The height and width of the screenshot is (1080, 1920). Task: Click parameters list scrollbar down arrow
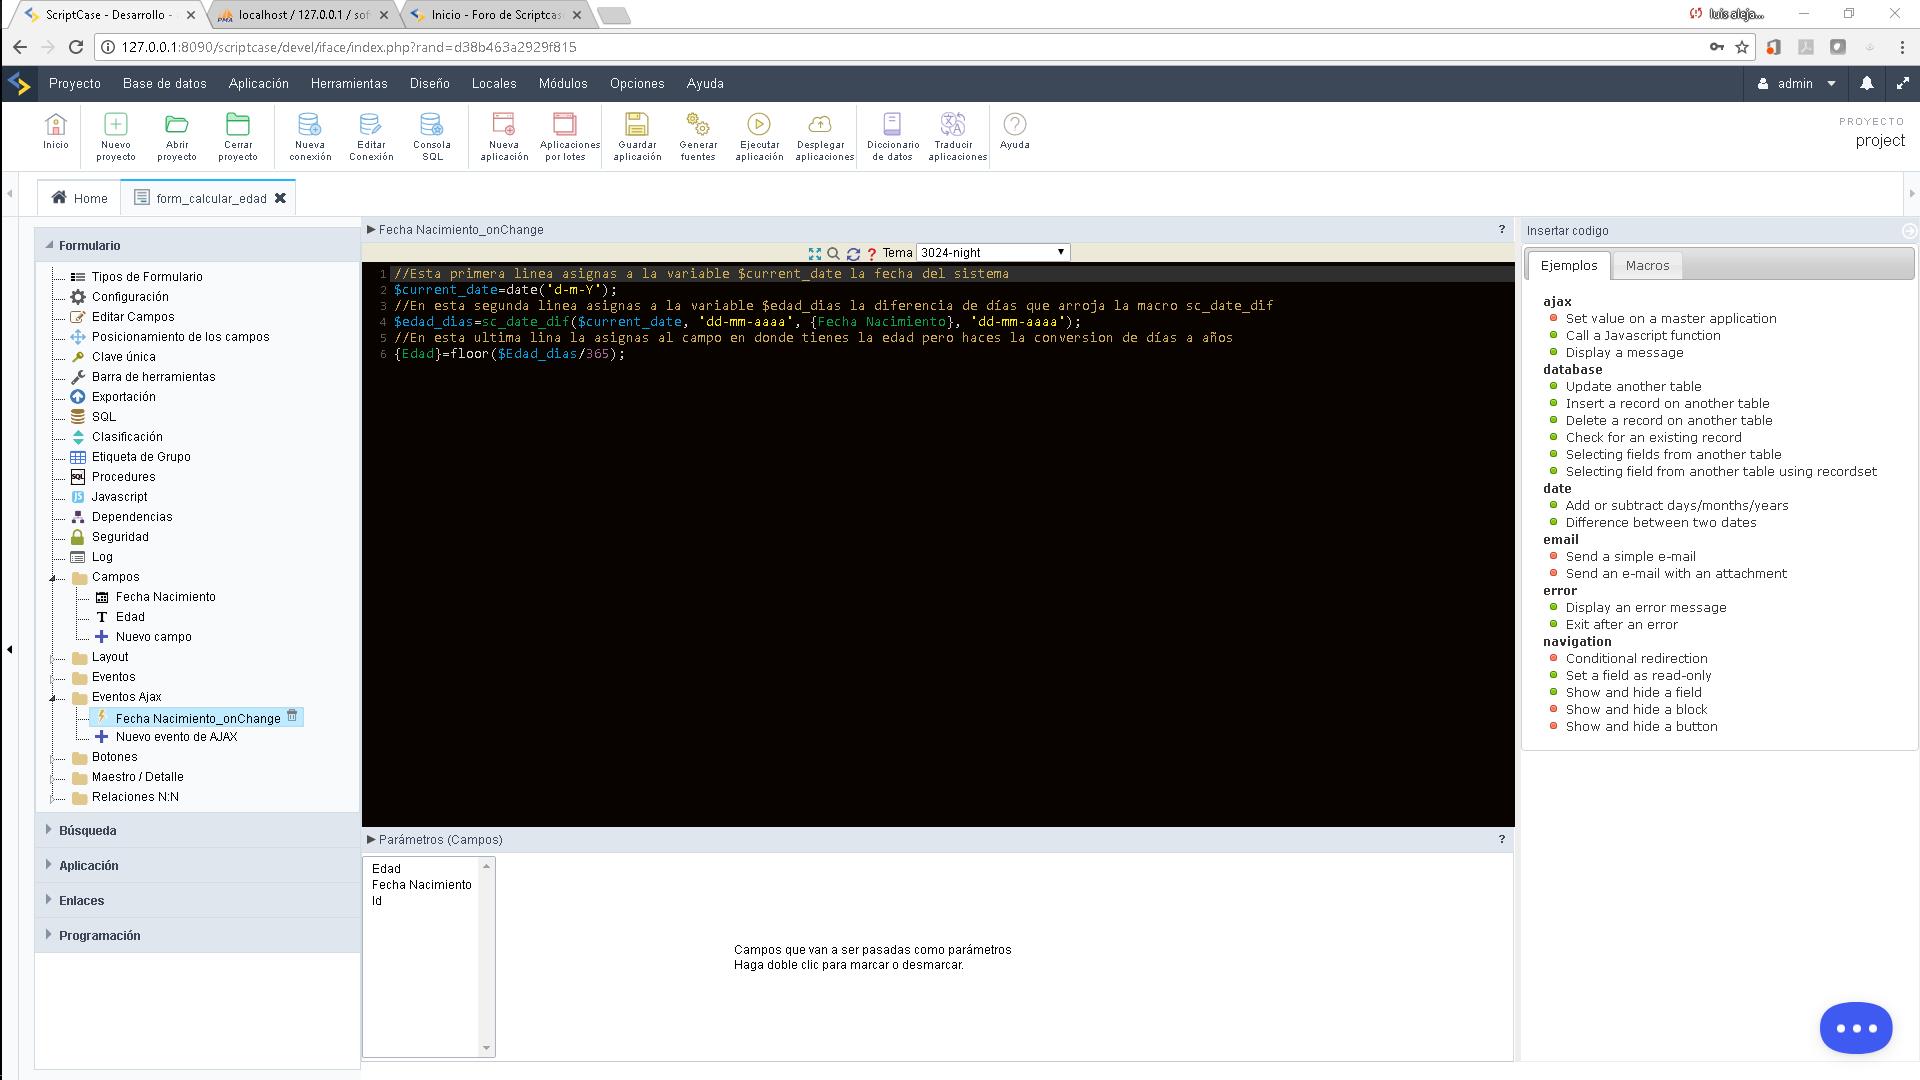[x=487, y=1048]
